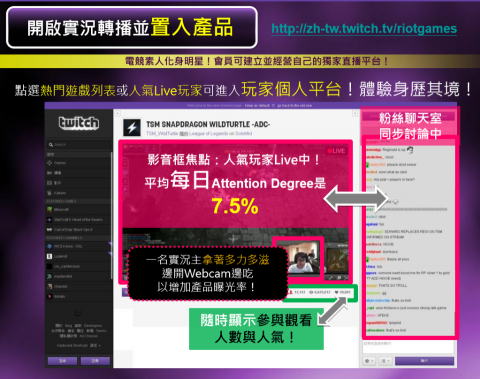Click the webcam picture-in-picture thumbnail
This screenshot has height=379, width=480.
point(304,257)
